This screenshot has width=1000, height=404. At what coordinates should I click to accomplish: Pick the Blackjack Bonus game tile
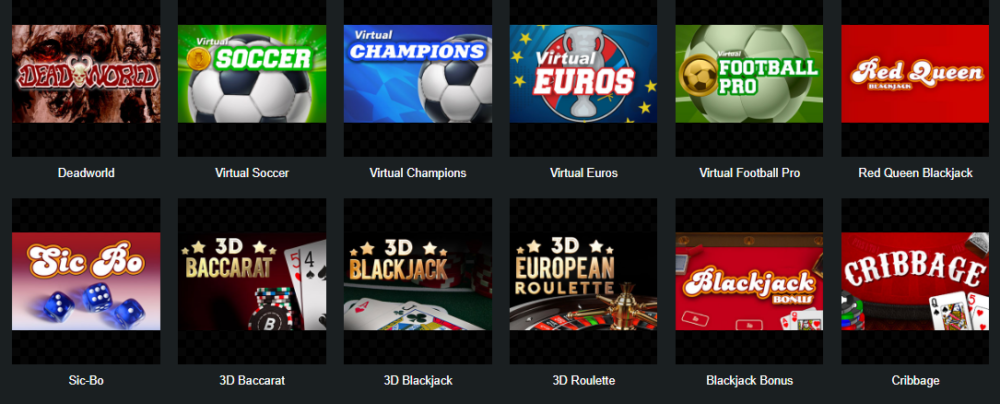[x=749, y=281]
